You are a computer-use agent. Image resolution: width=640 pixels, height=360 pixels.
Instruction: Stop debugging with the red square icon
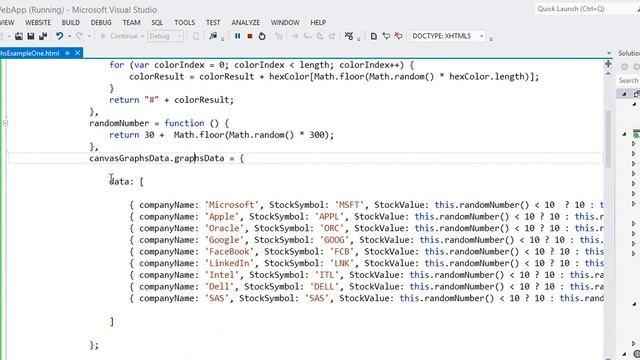[x=250, y=36]
